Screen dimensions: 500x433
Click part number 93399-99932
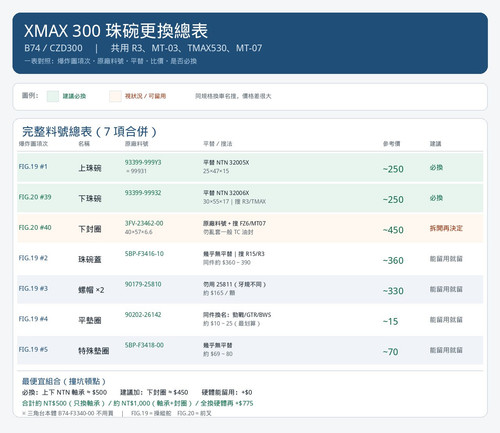[143, 193]
